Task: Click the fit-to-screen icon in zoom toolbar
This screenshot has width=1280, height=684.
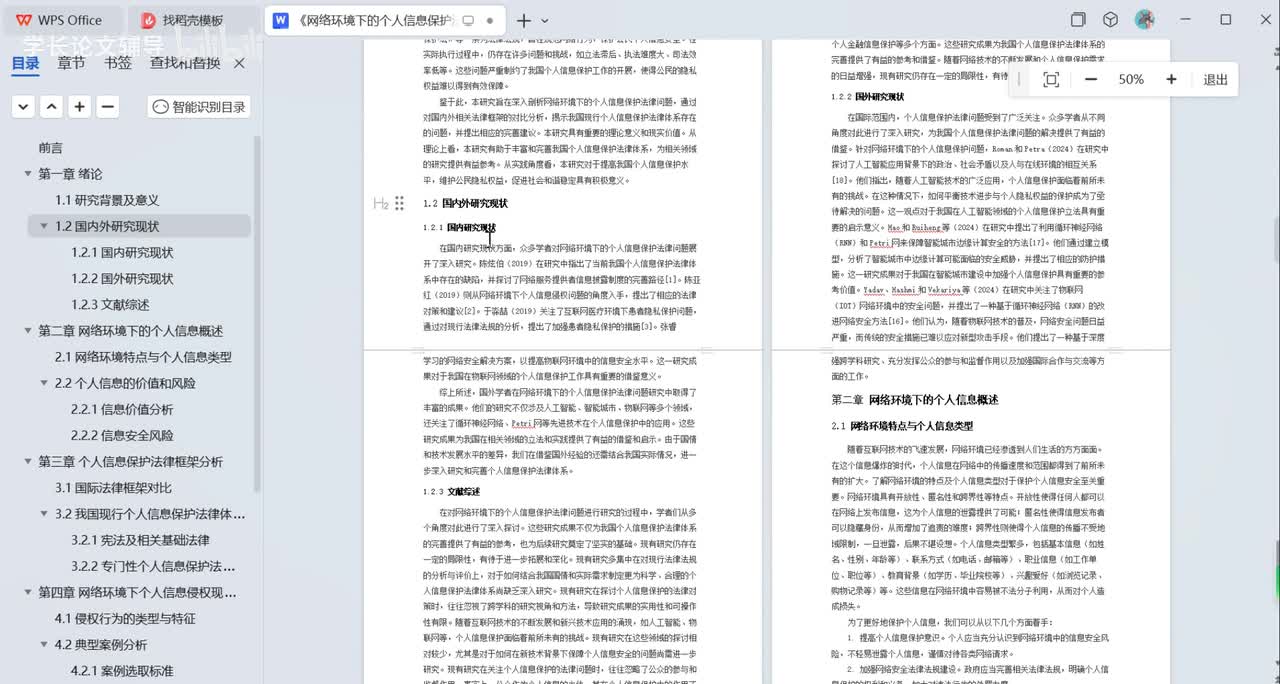Action: pos(1050,80)
